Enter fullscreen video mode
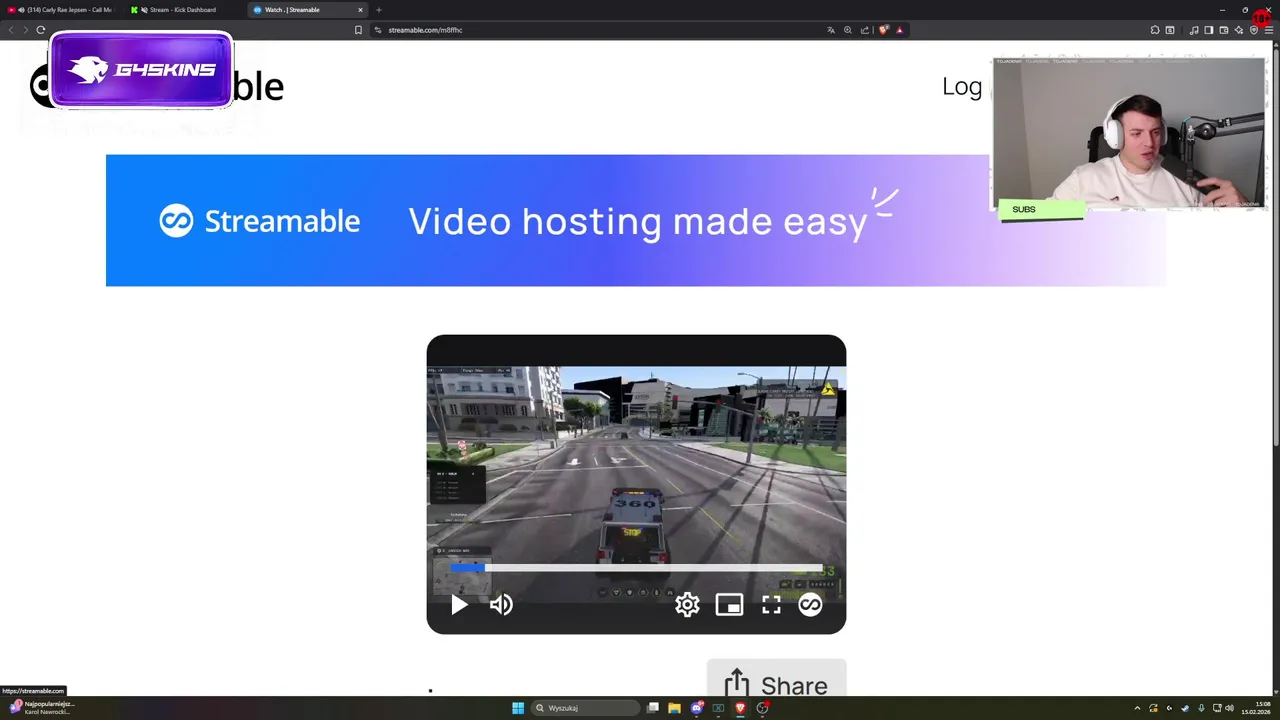1280x720 pixels. (x=771, y=605)
